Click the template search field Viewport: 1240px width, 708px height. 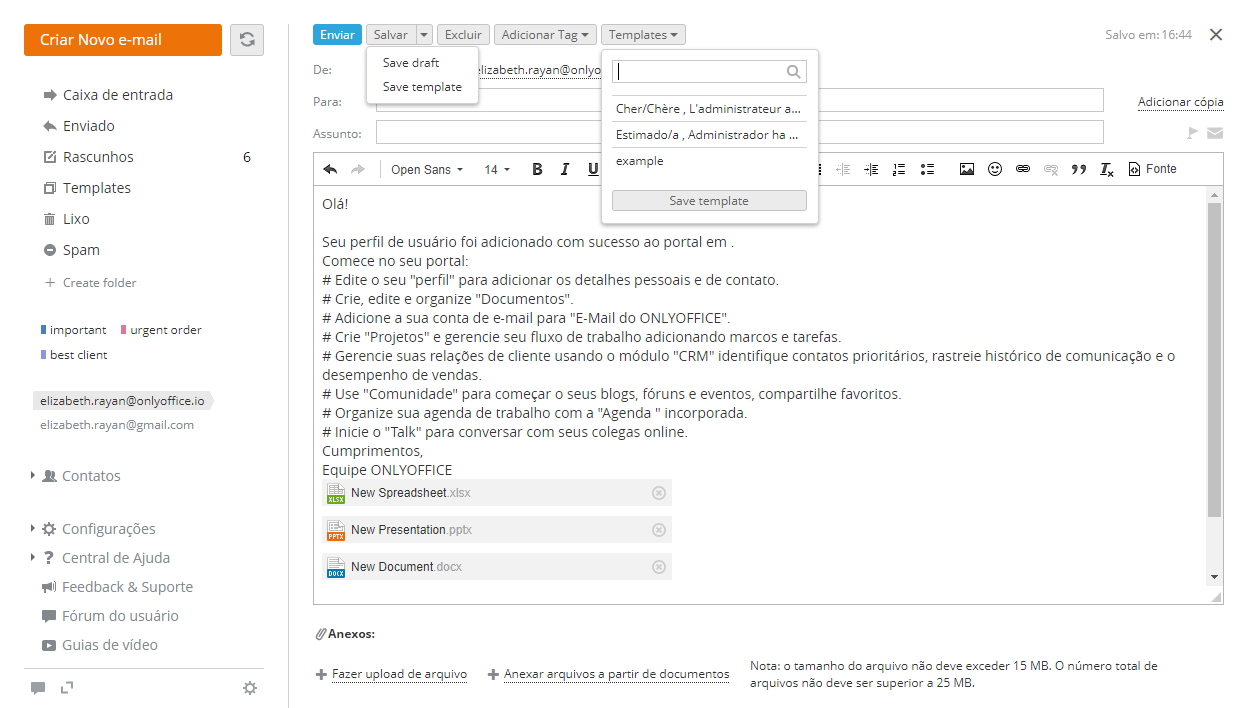tap(700, 71)
